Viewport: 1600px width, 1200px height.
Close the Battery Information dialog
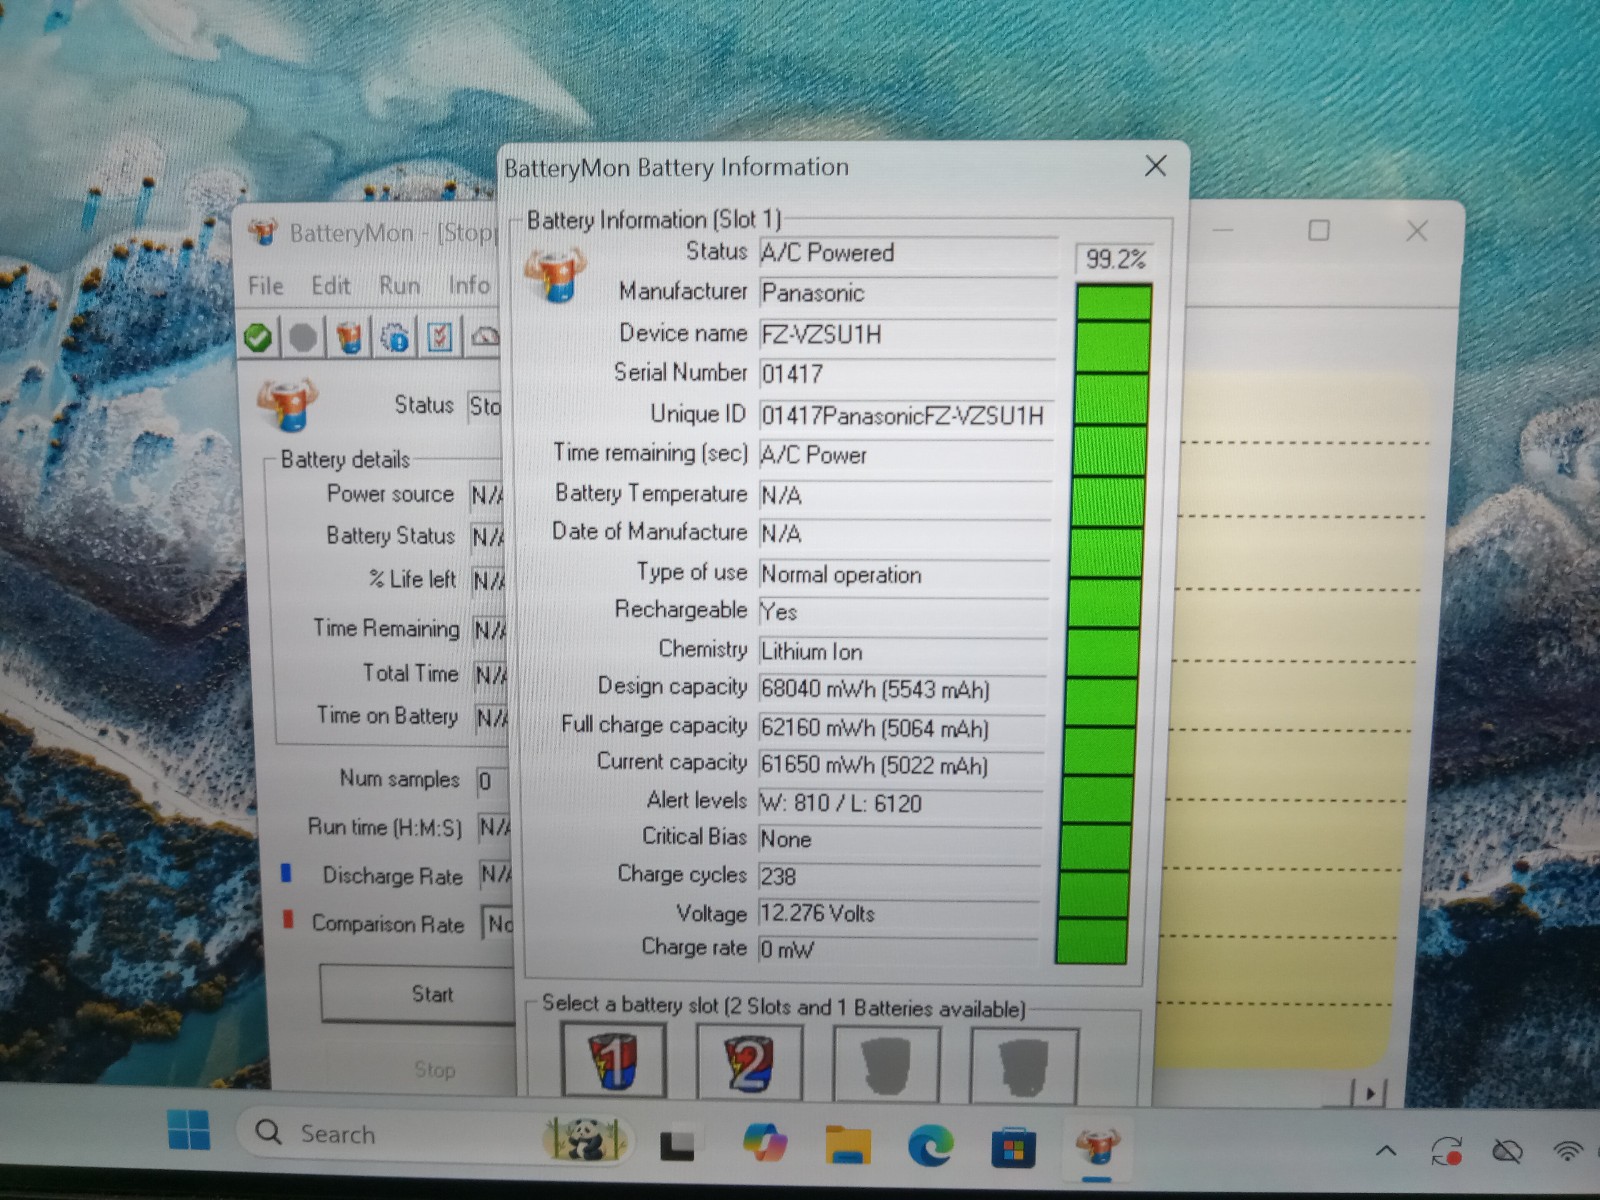point(1155,166)
